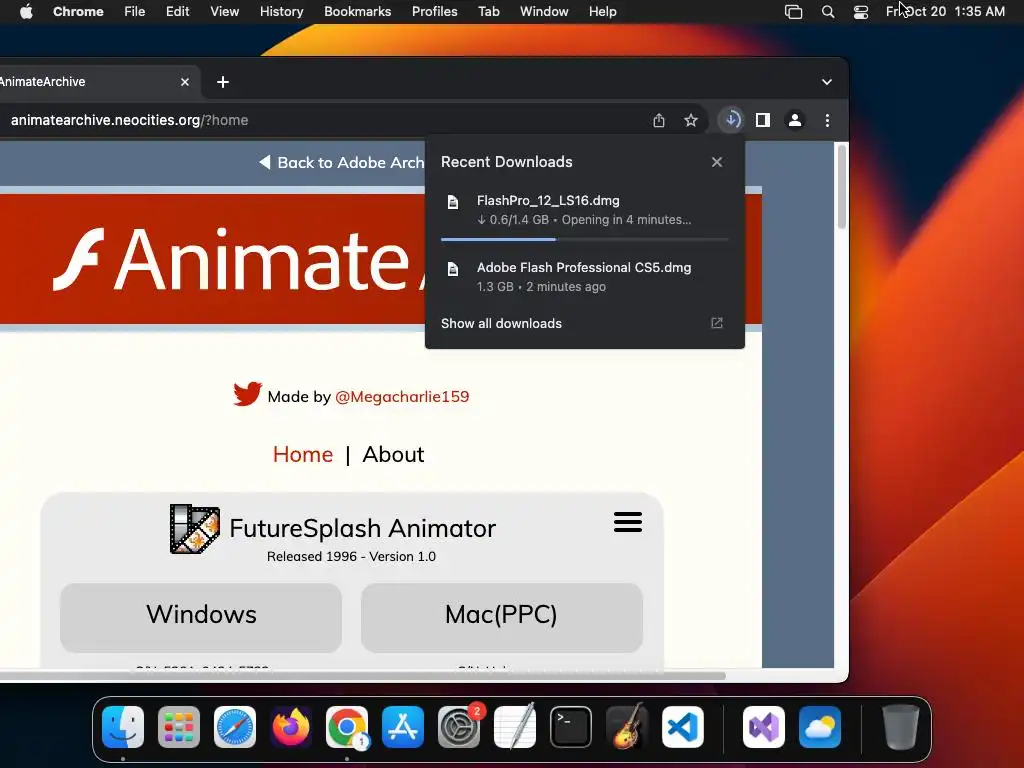1024x768 pixels.
Task: Click the FutureSplash Animator filmstrip logo
Action: pos(195,529)
